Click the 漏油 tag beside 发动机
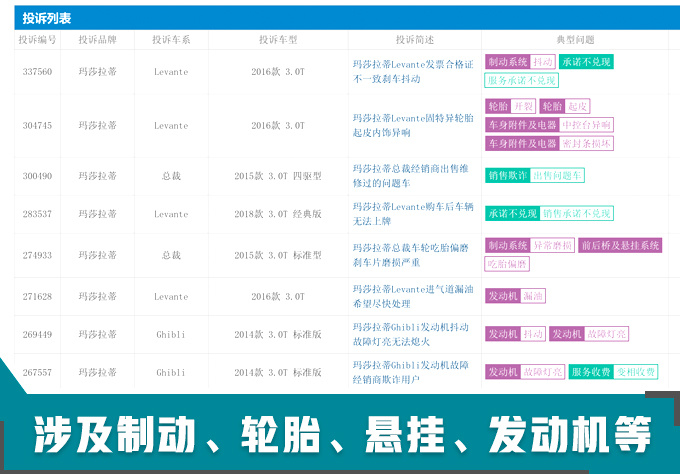This screenshot has height=474, width=680. click(x=533, y=296)
